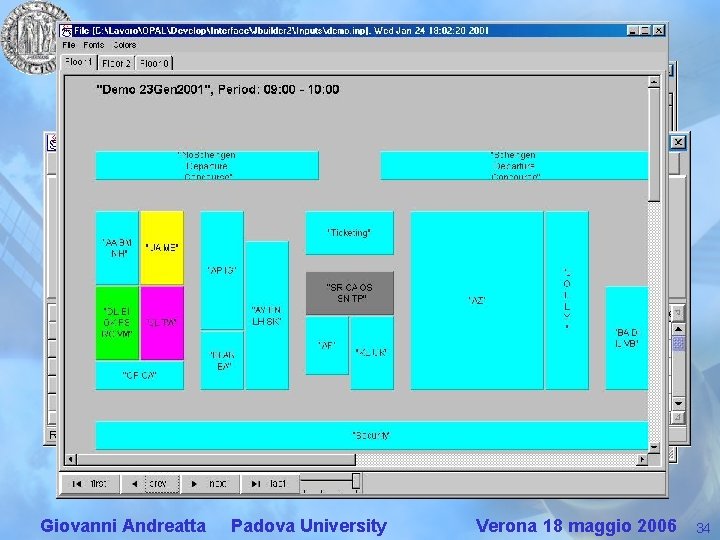The height and width of the screenshot is (540, 720).
Task: Switch to the Floor 1 tab
Action: pos(79,62)
